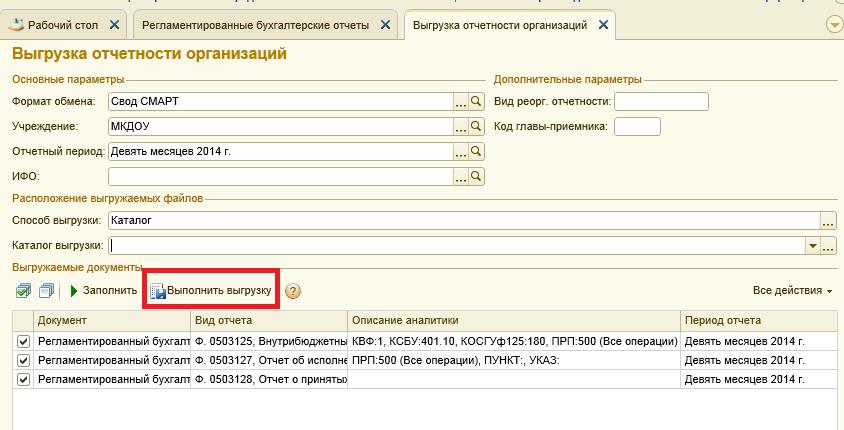Select period cell in Ф. 0503125 row
This screenshot has height=430, width=844.
tap(759, 341)
